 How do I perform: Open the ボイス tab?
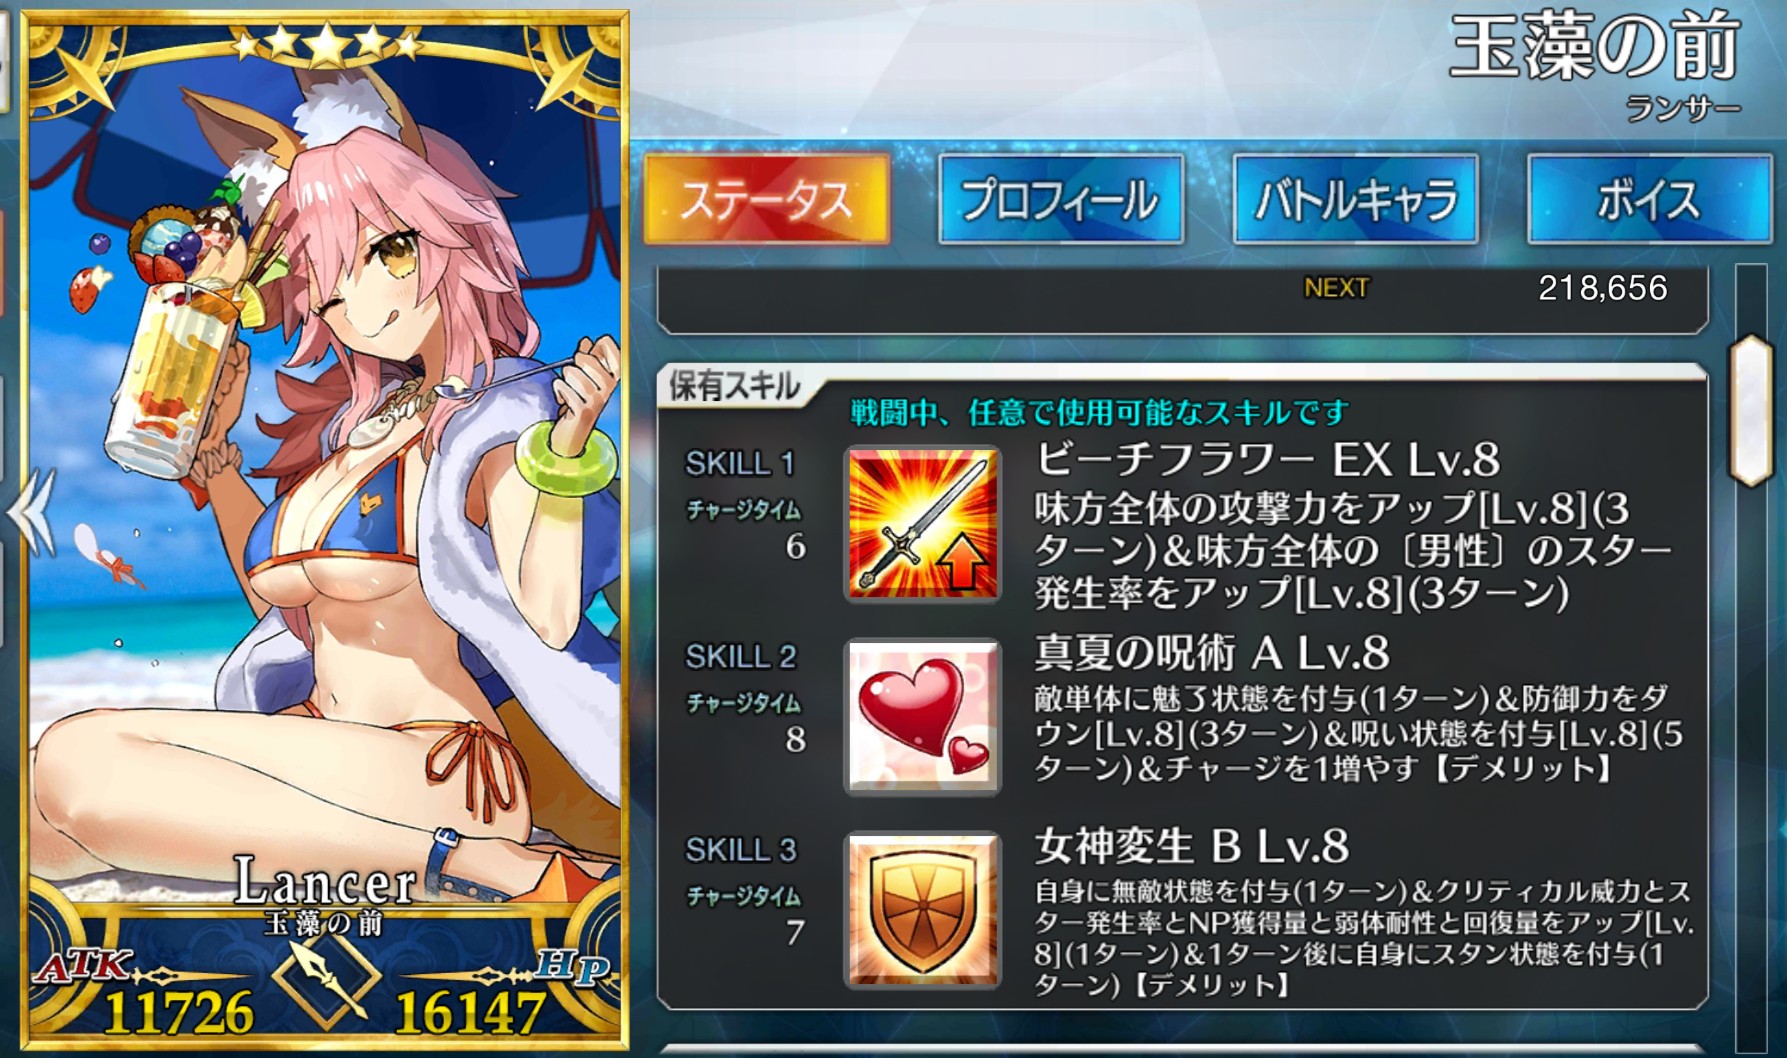click(x=1649, y=199)
